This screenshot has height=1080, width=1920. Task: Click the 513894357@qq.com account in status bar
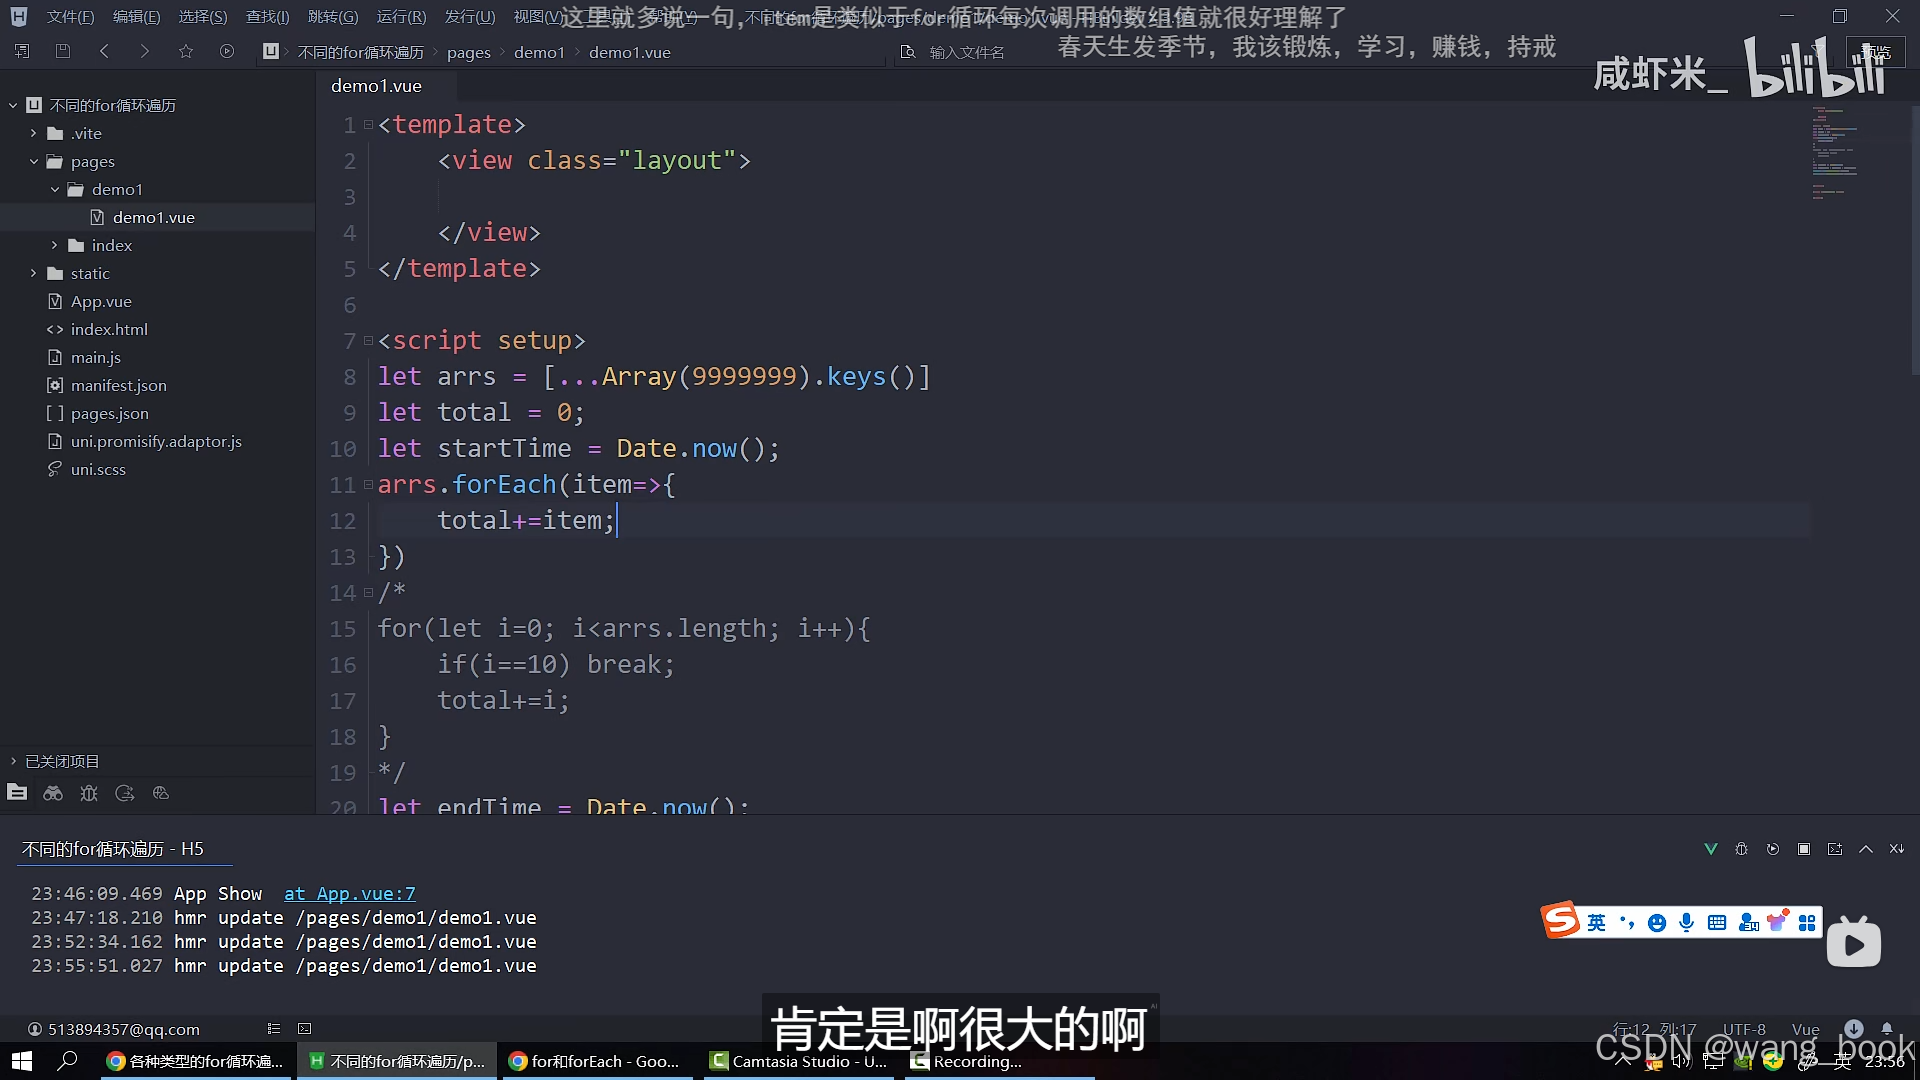coord(113,1029)
